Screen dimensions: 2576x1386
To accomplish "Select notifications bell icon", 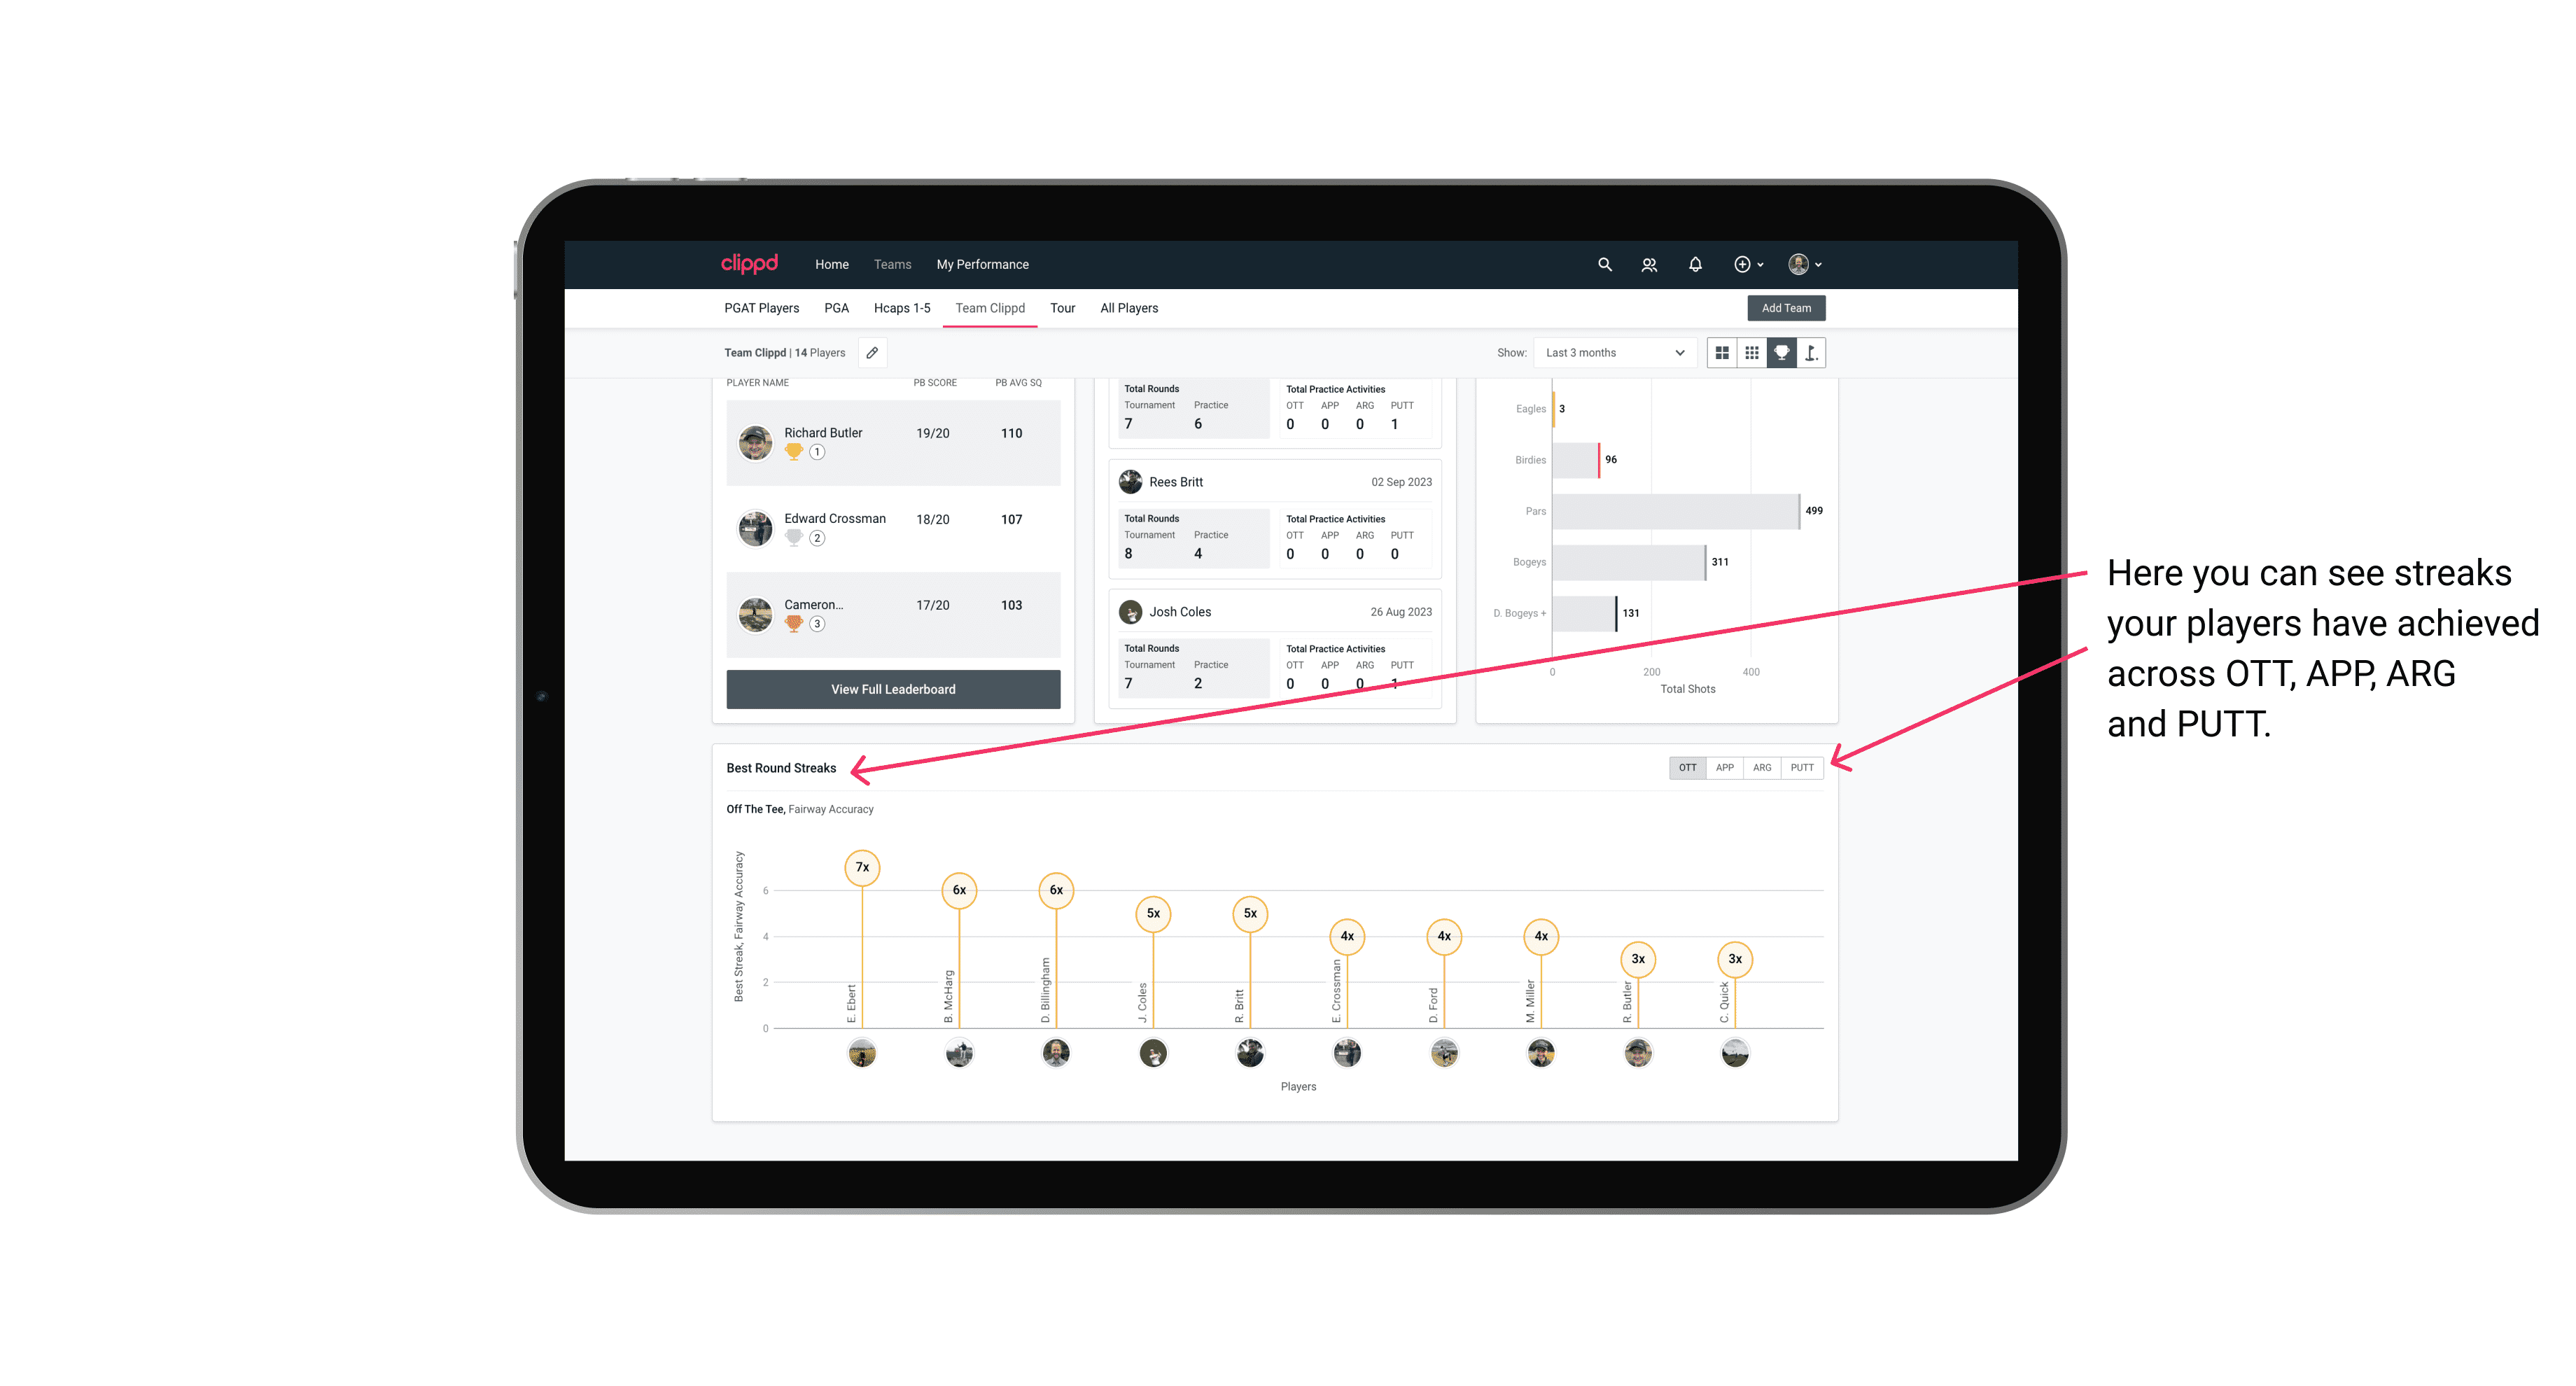I will coord(1694,265).
